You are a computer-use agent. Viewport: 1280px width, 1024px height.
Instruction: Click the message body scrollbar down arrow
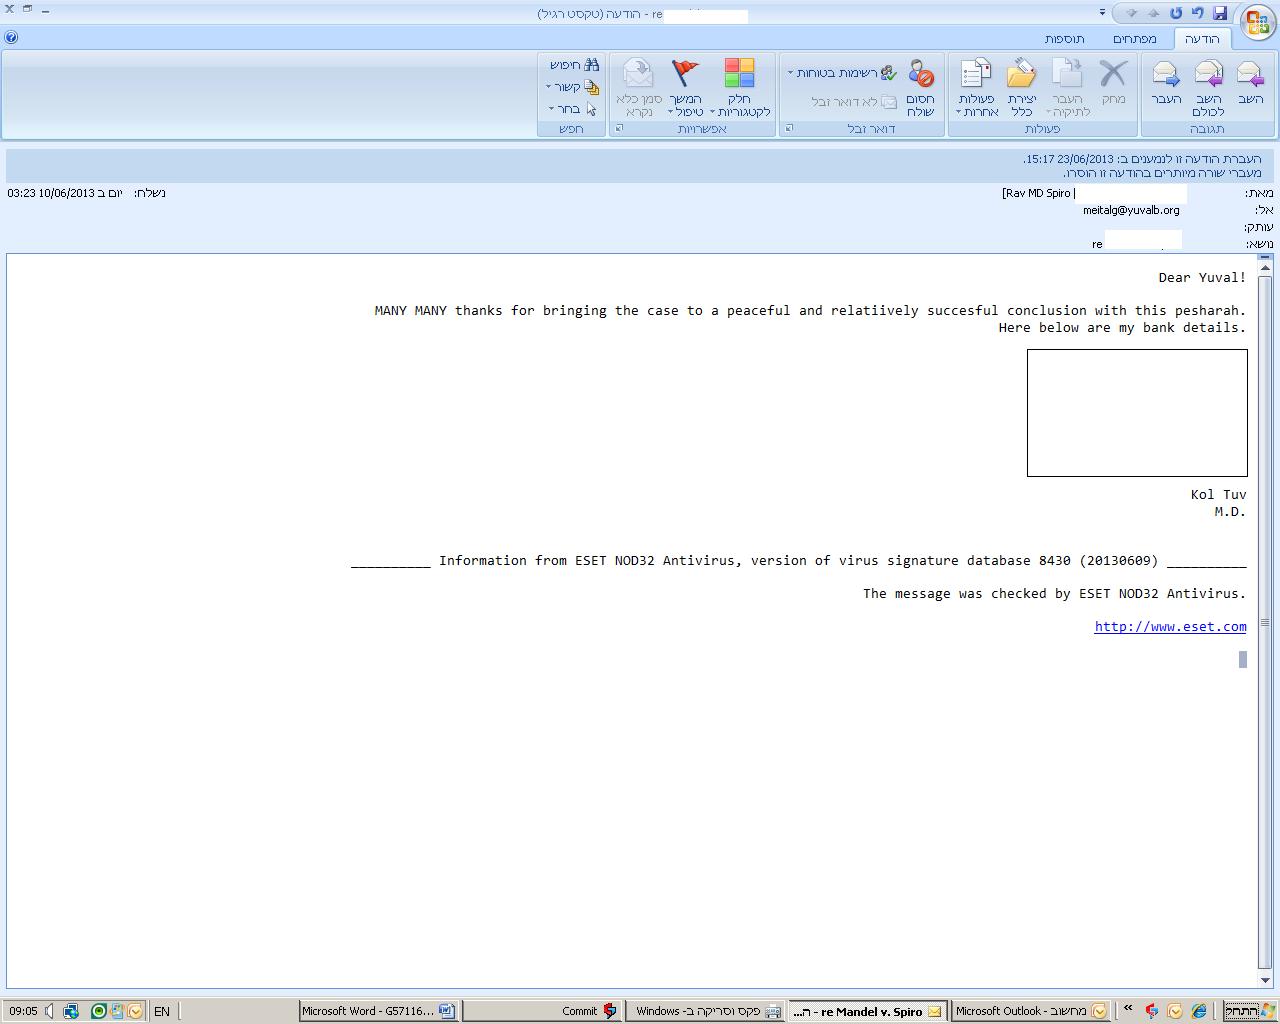(1265, 980)
